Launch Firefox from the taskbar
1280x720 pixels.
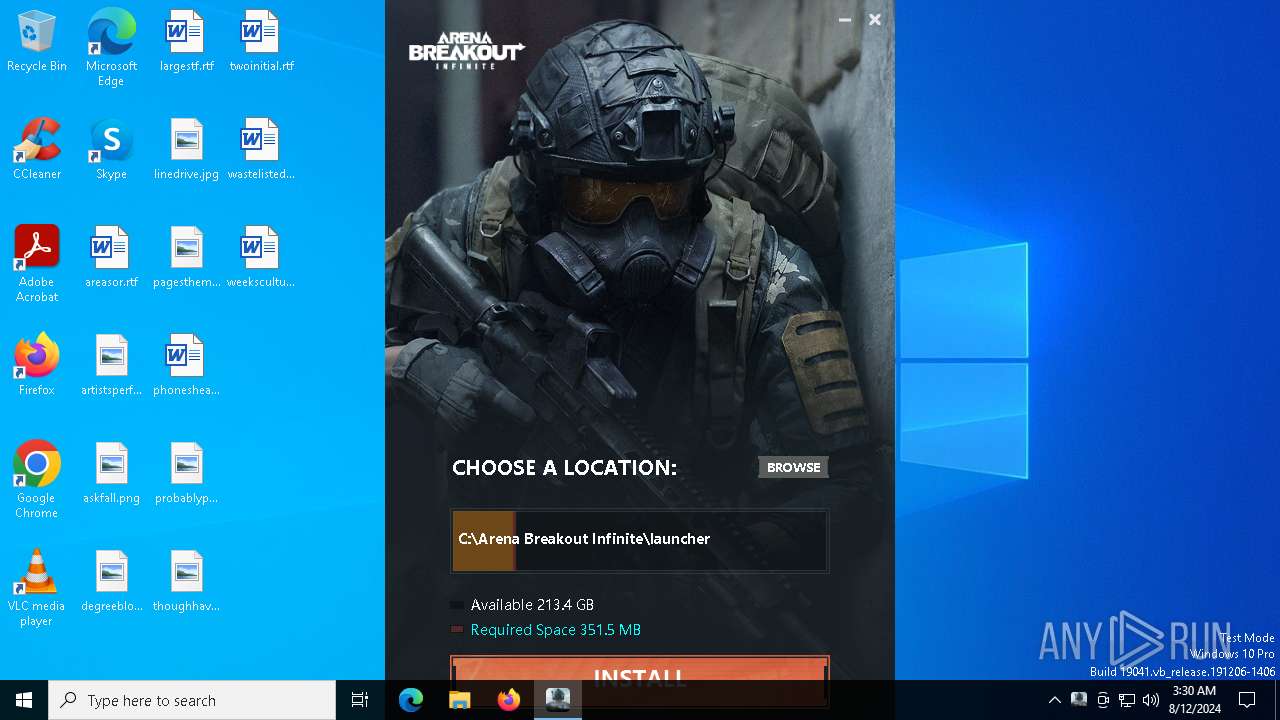click(508, 700)
